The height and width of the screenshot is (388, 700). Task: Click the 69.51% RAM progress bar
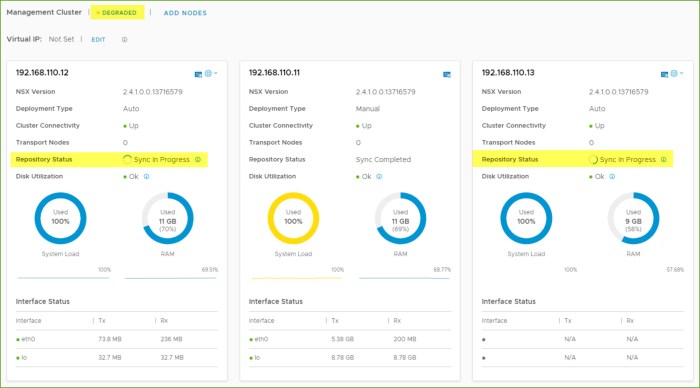[171, 278]
